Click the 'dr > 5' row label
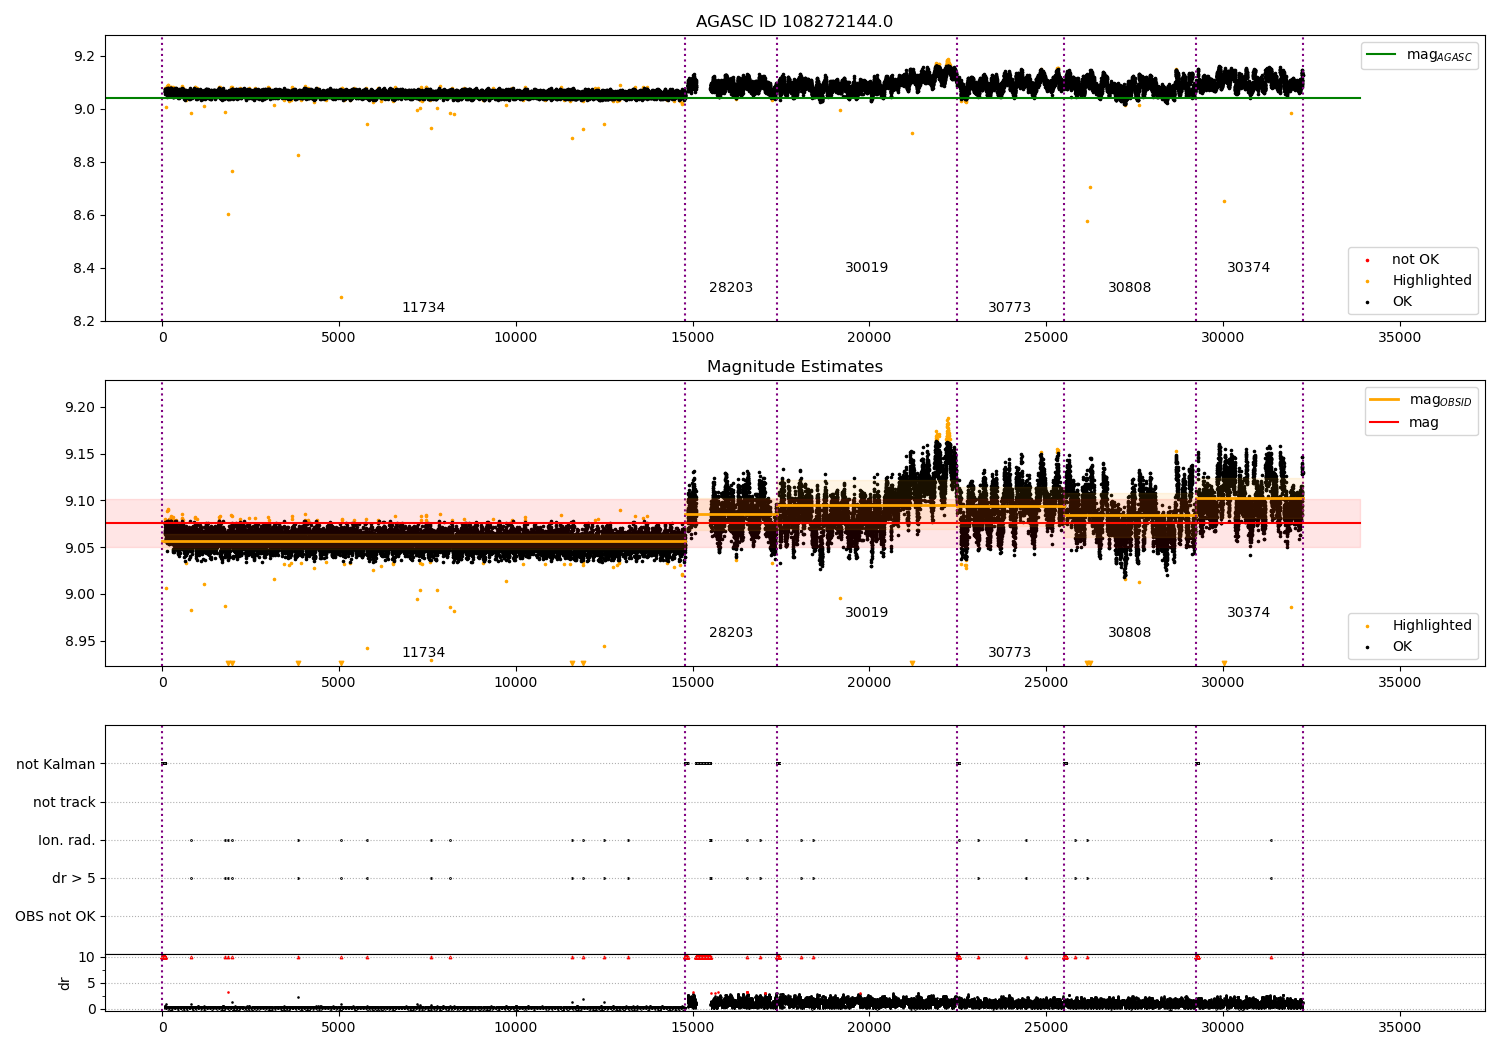 (74, 879)
